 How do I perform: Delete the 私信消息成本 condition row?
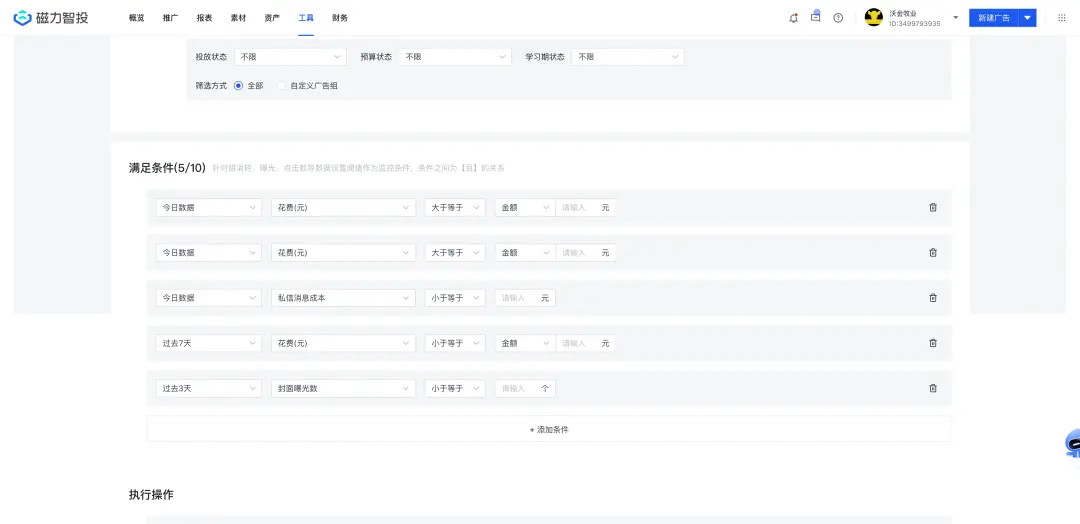pyautogui.click(x=933, y=298)
